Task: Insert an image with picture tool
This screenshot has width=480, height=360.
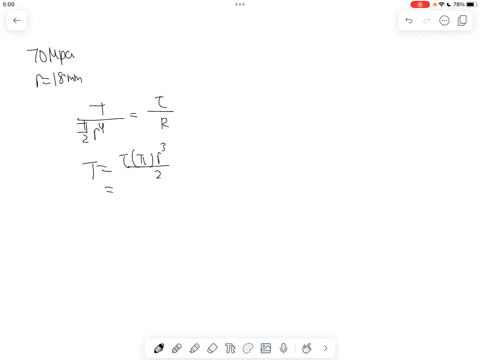Action: (x=266, y=348)
